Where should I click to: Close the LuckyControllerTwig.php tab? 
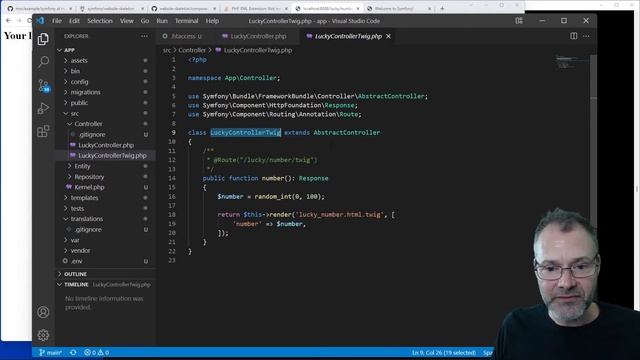tap(389, 36)
